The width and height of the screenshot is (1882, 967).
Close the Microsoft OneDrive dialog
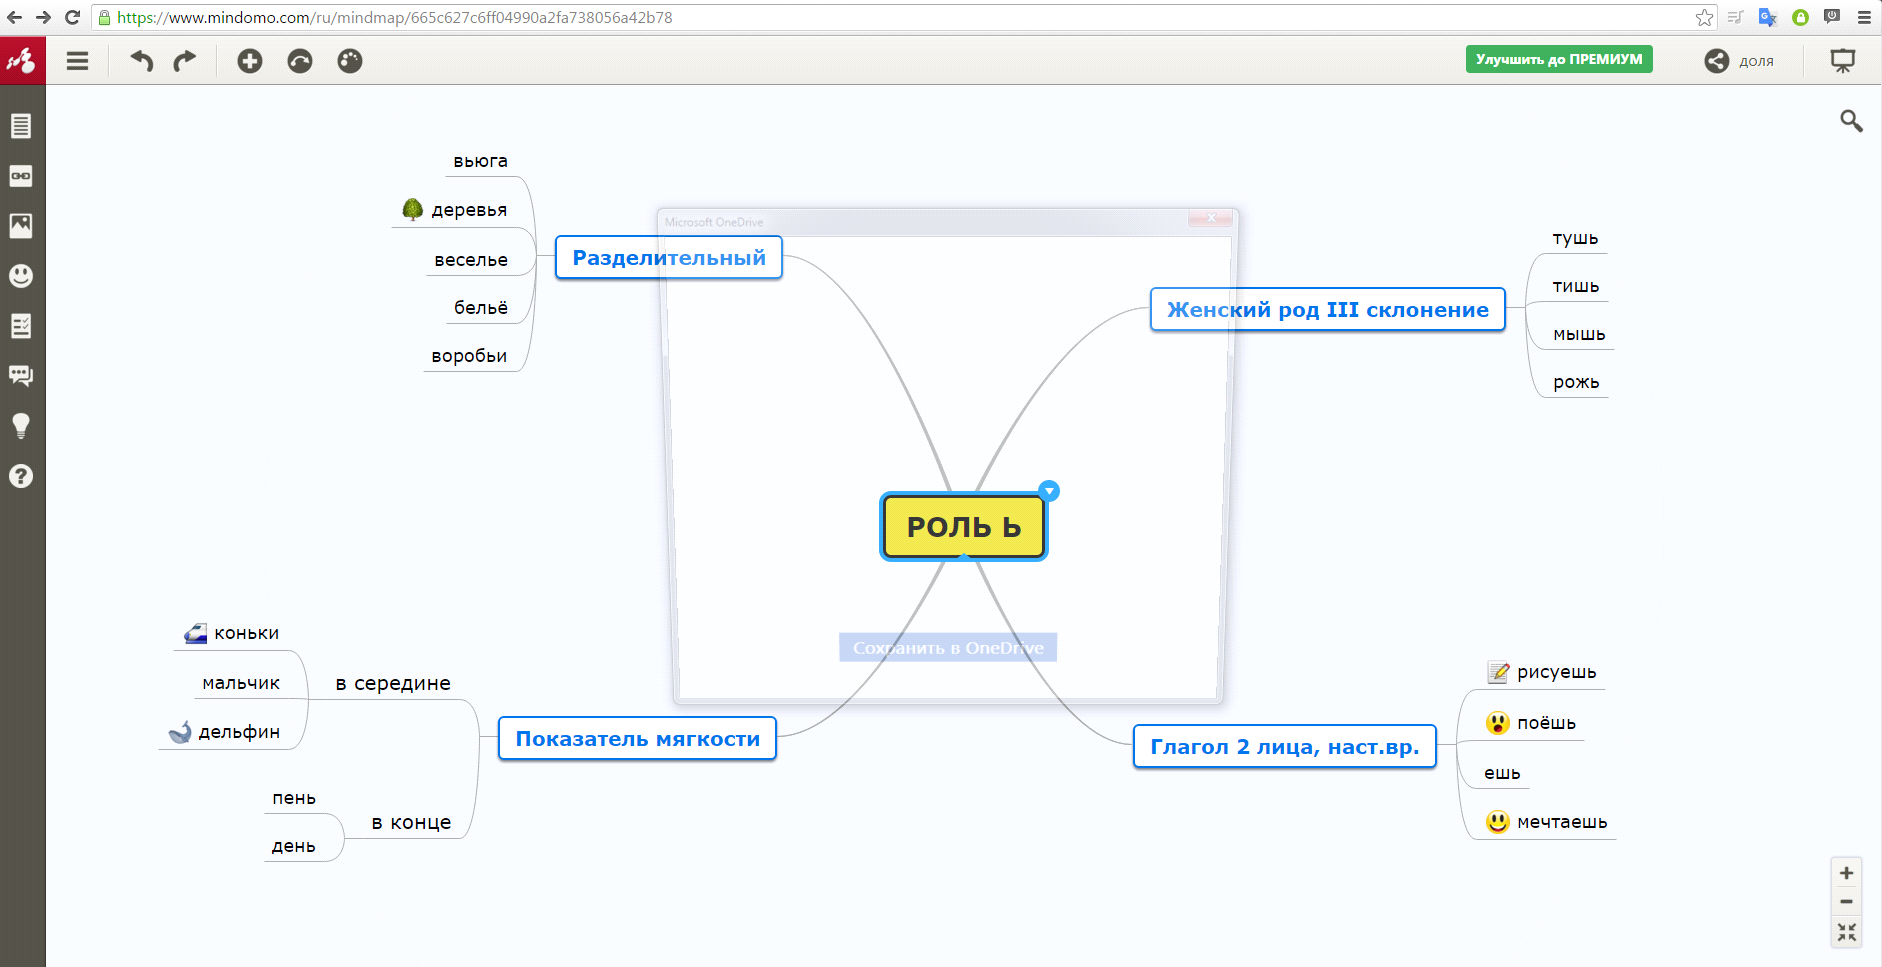coord(1211,218)
